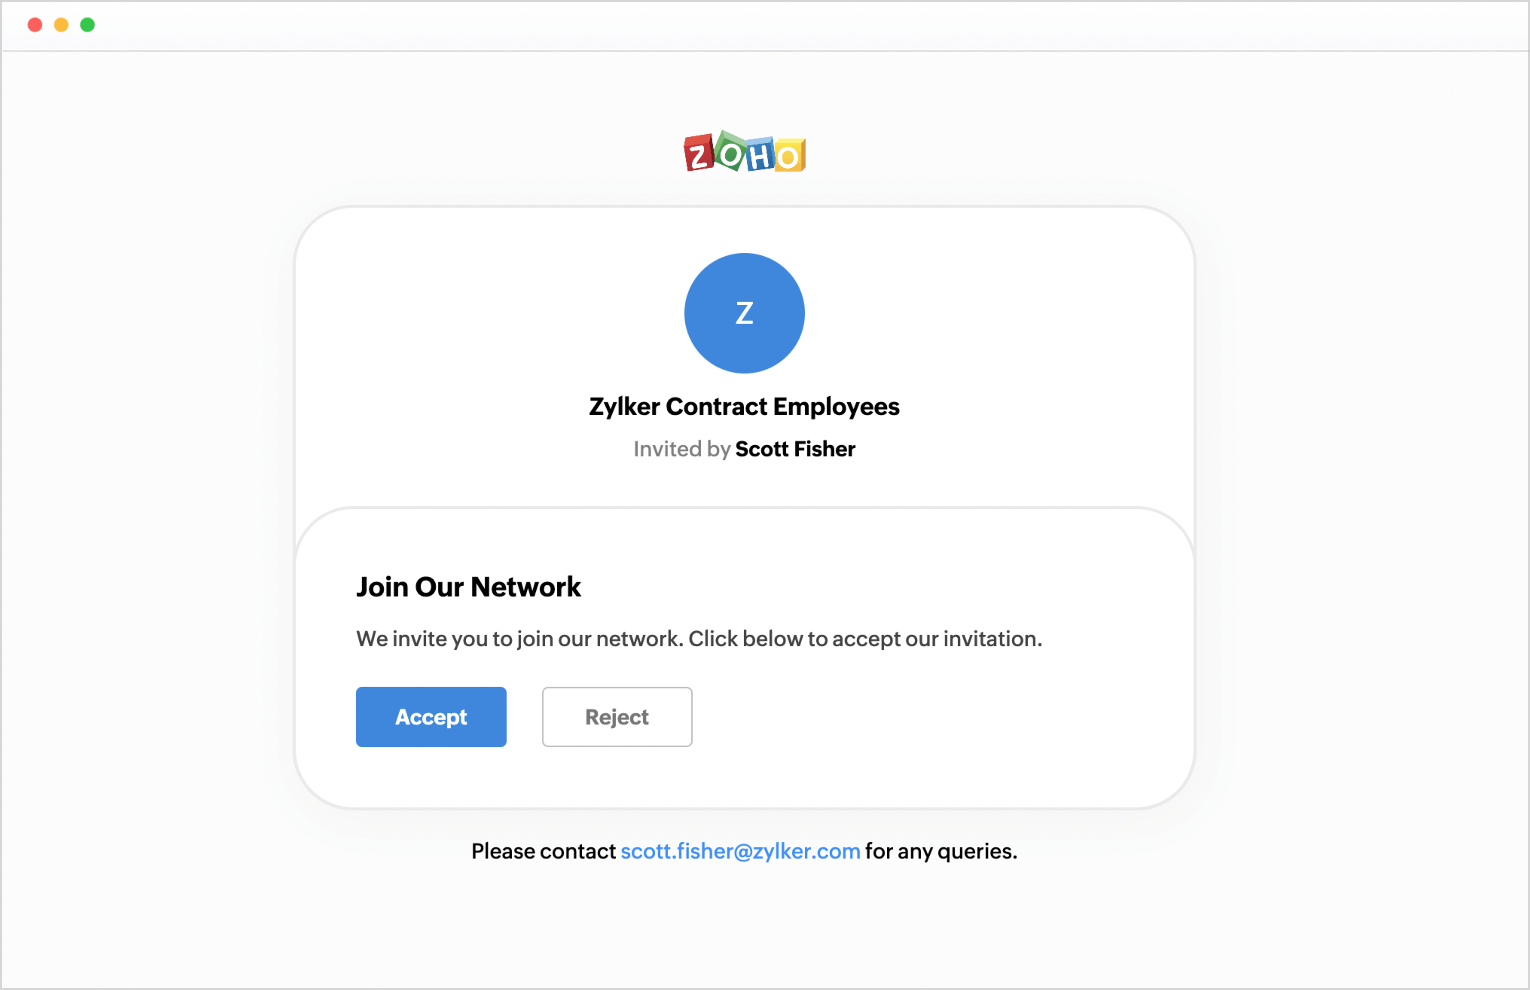Click the Zylker Contract Employees title
Image resolution: width=1530 pixels, height=990 pixels.
744,407
